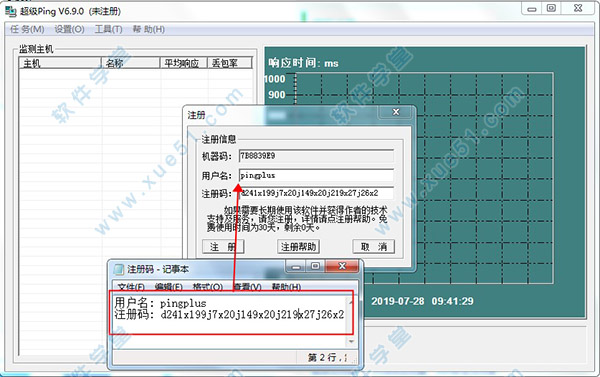Viewport: 600px width, 377px height.
Task: Maximize the 超级Ping main window
Action: [x=551, y=8]
